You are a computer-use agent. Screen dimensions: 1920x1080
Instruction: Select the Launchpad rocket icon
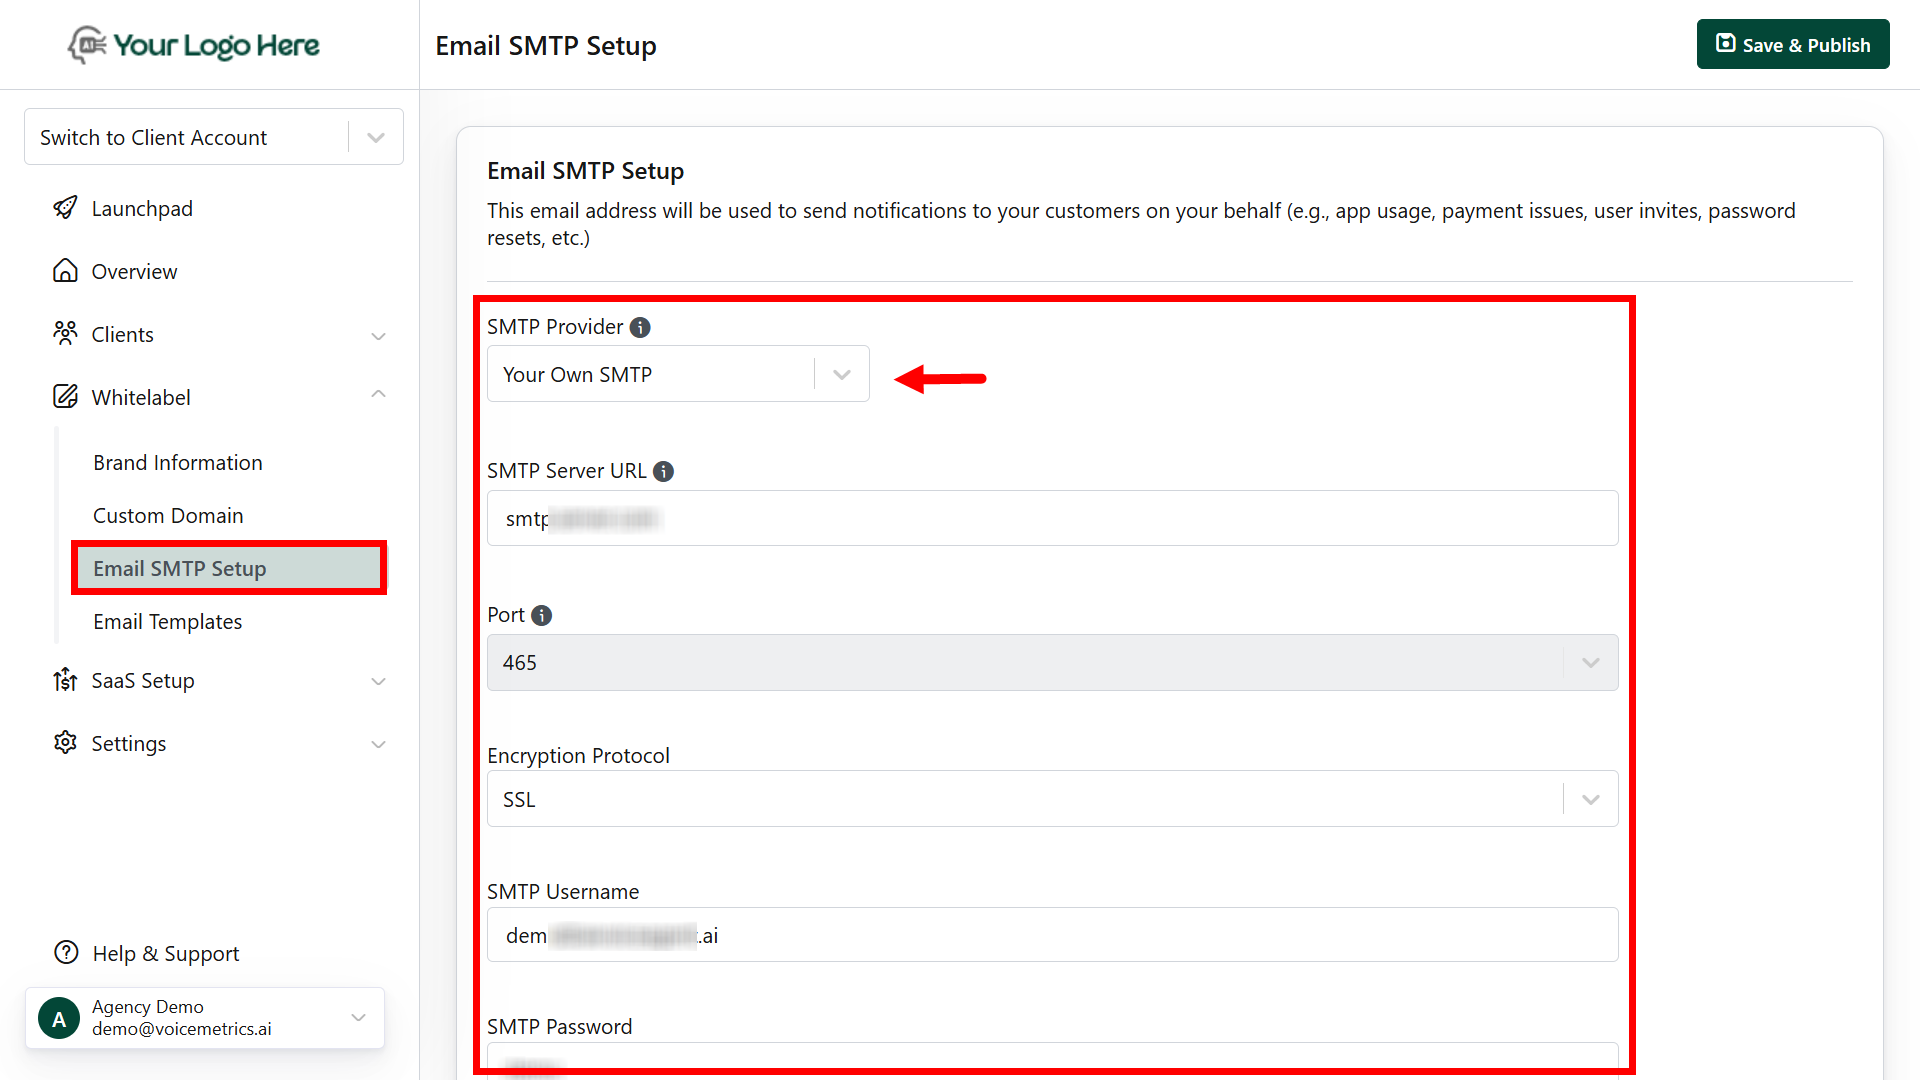[x=65, y=208]
